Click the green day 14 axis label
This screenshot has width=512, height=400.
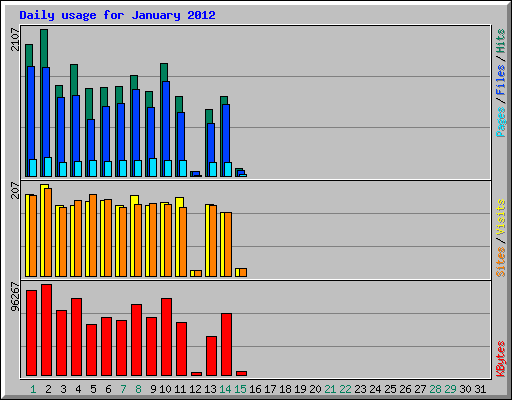pos(225,389)
